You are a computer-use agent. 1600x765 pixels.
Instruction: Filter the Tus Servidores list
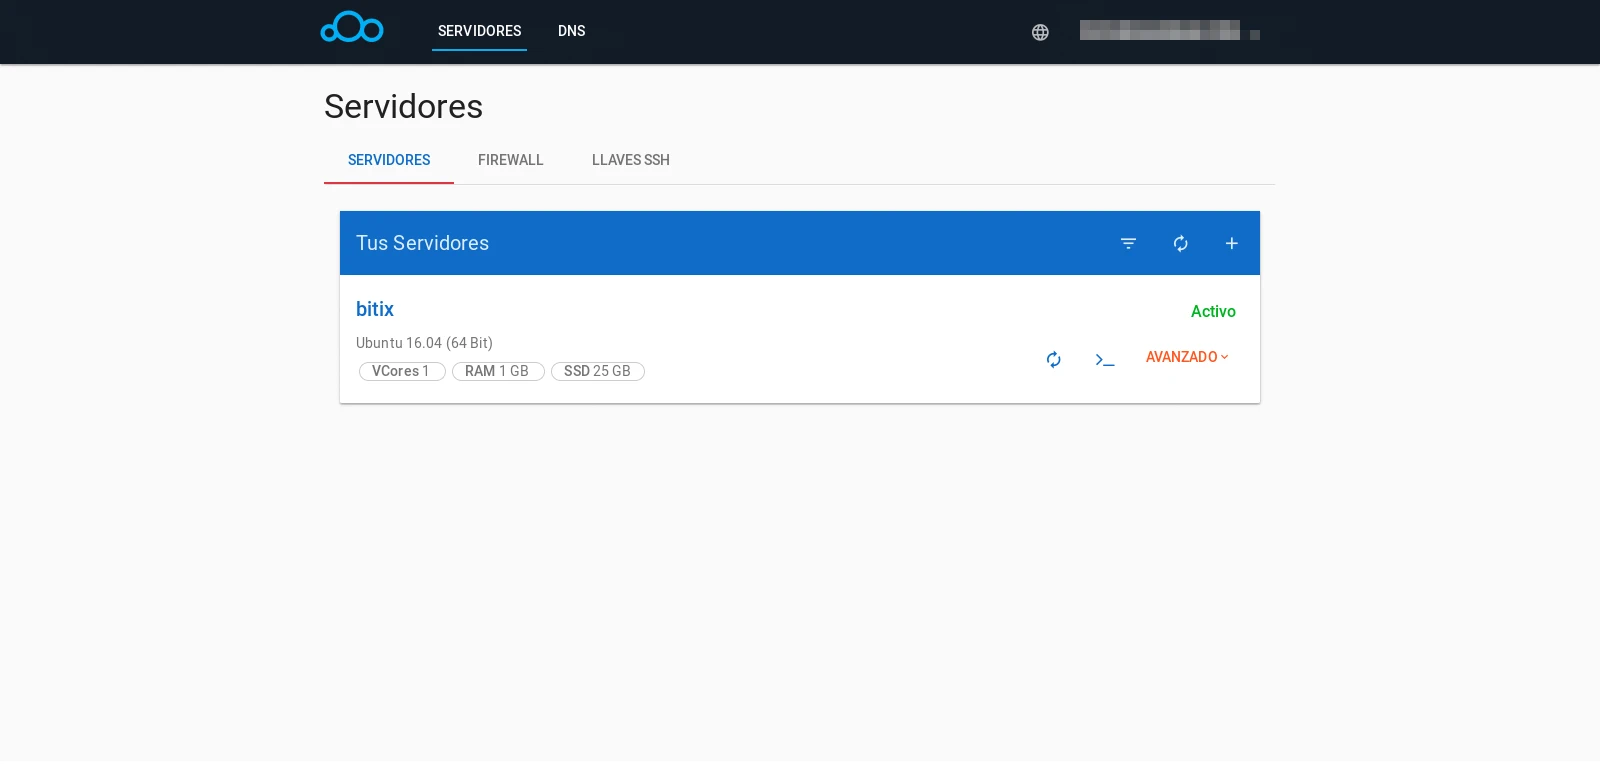point(1128,243)
